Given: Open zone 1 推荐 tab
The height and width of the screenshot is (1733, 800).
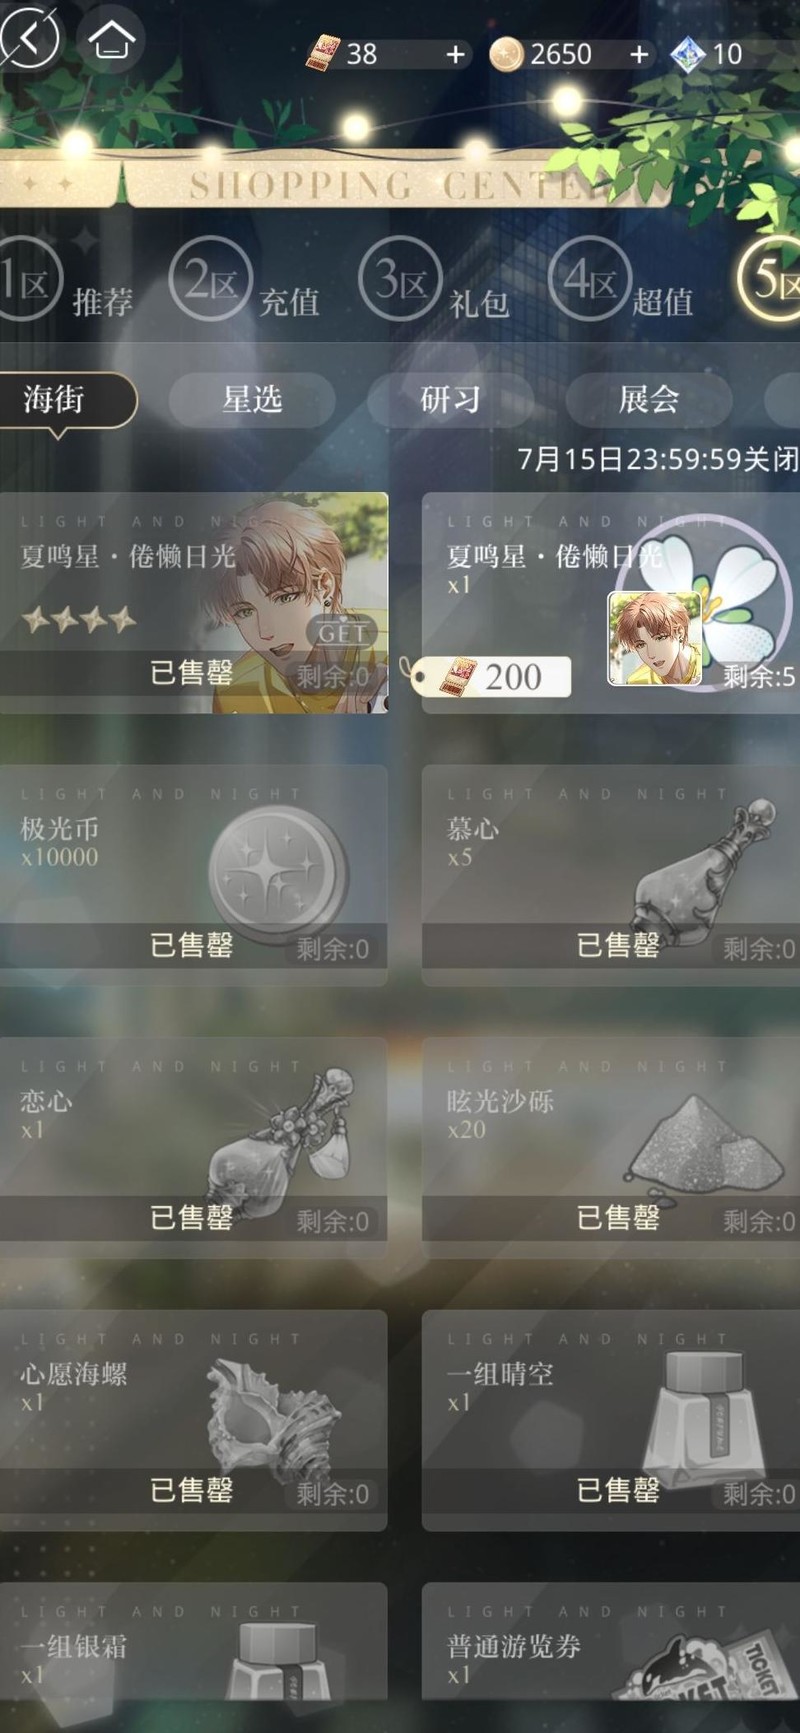Looking at the screenshot, I should click(66, 283).
